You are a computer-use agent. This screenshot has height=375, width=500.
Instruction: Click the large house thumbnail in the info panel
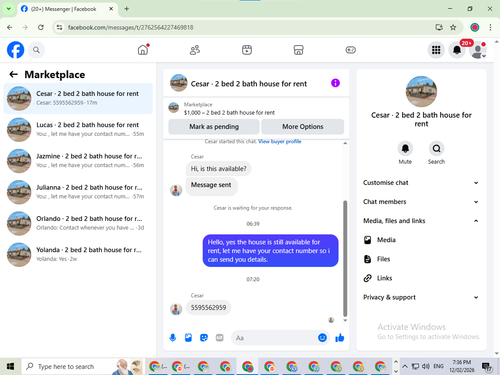click(x=421, y=92)
